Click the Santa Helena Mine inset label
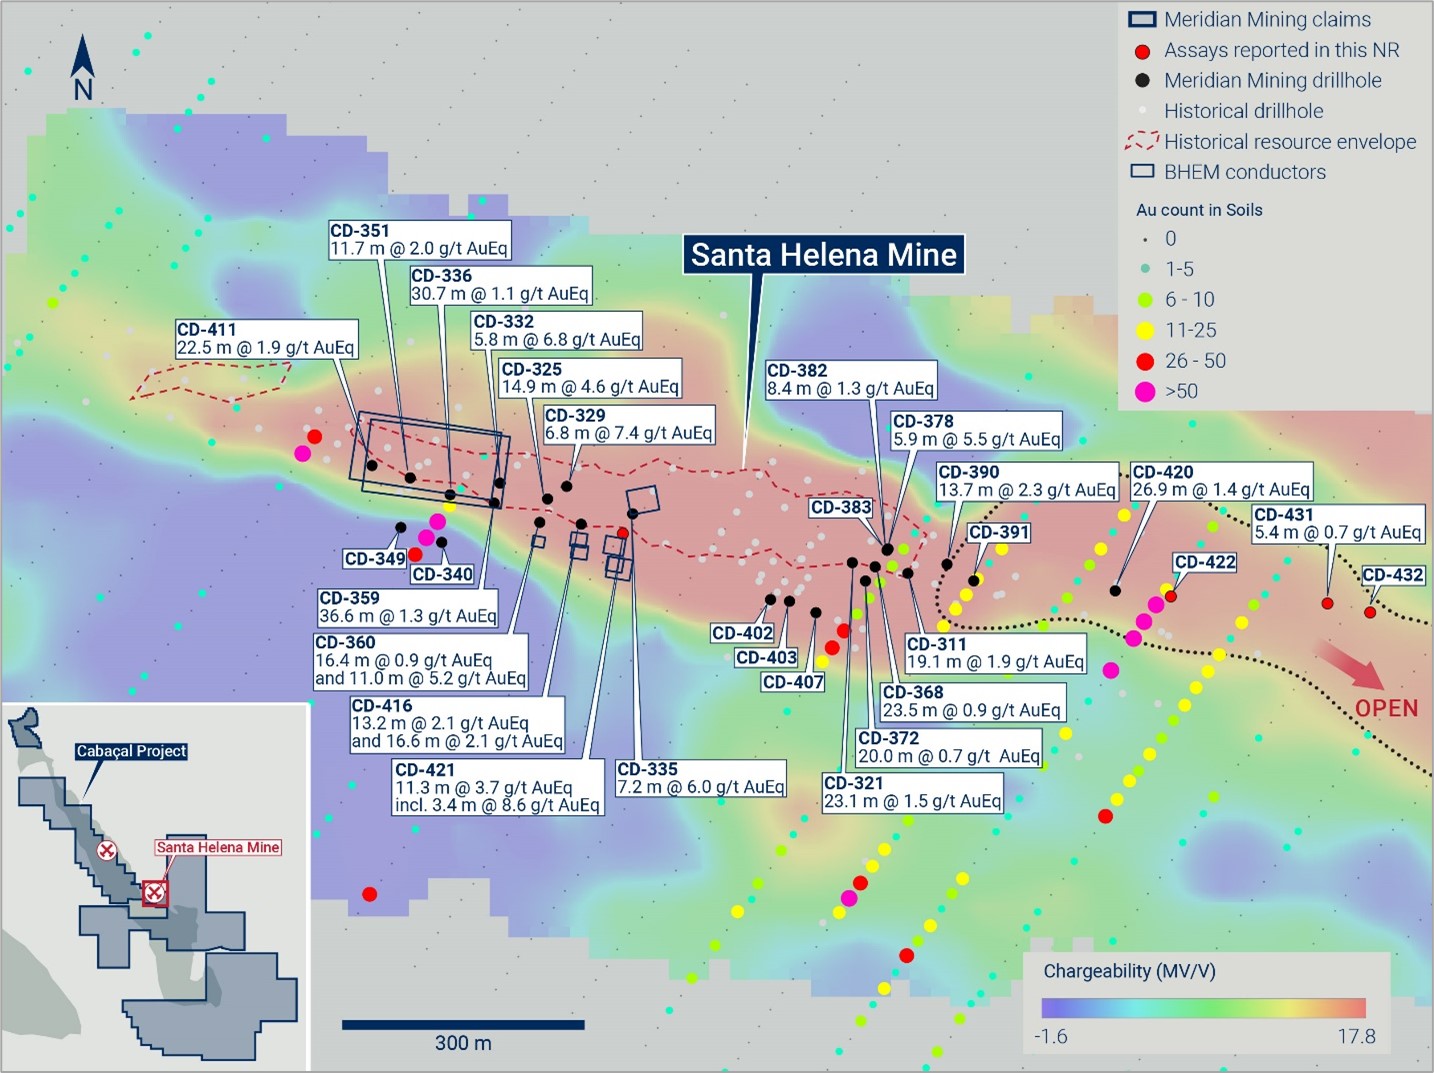1434x1073 pixels. 218,847
